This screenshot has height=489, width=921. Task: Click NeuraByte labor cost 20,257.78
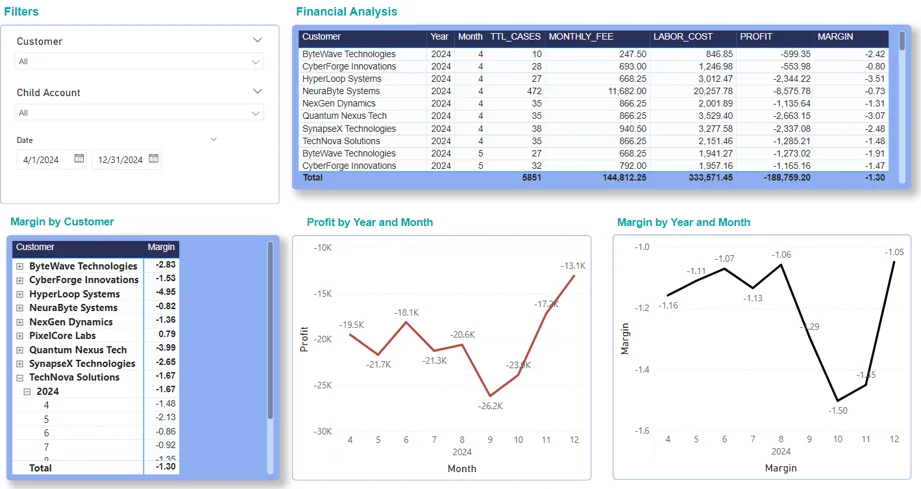click(712, 91)
